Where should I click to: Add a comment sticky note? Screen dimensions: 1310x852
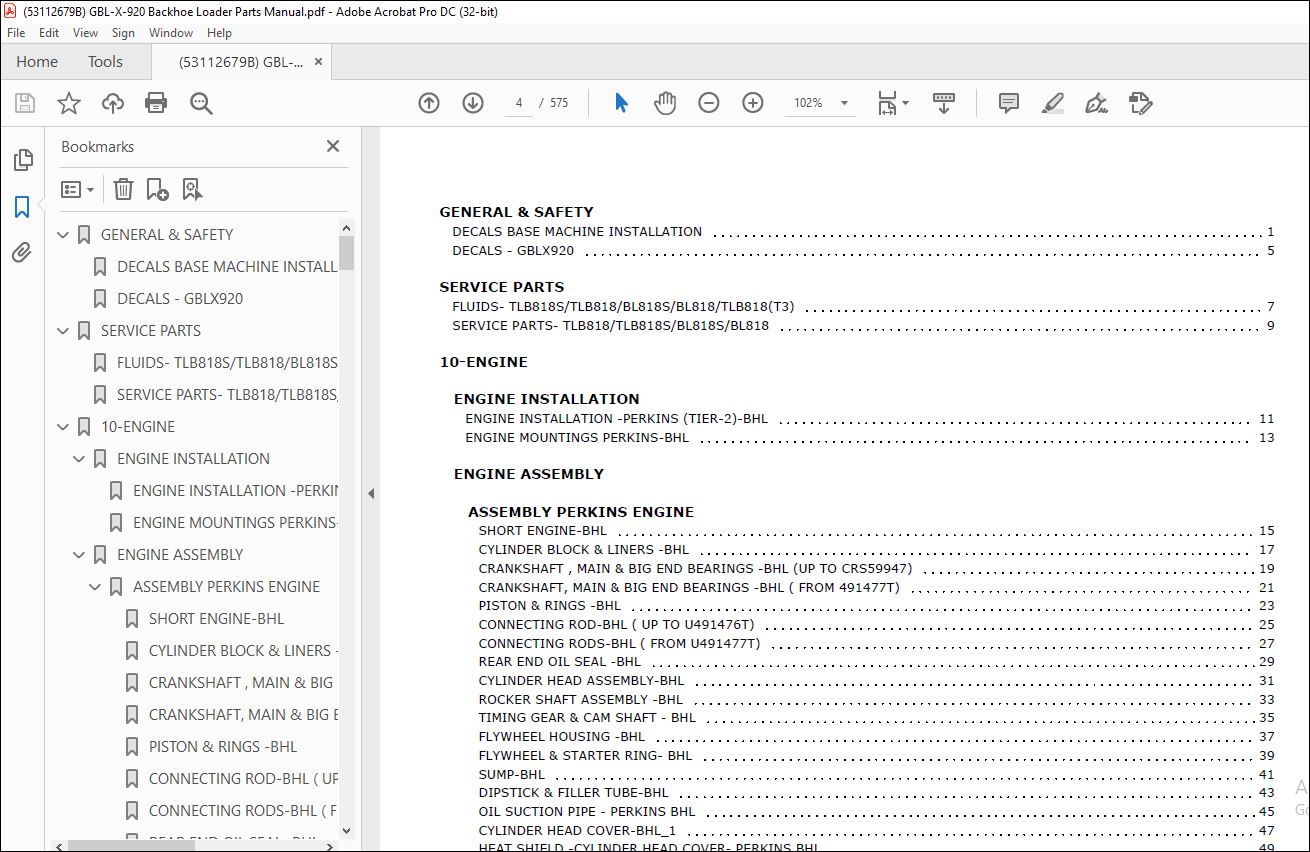(x=1009, y=103)
